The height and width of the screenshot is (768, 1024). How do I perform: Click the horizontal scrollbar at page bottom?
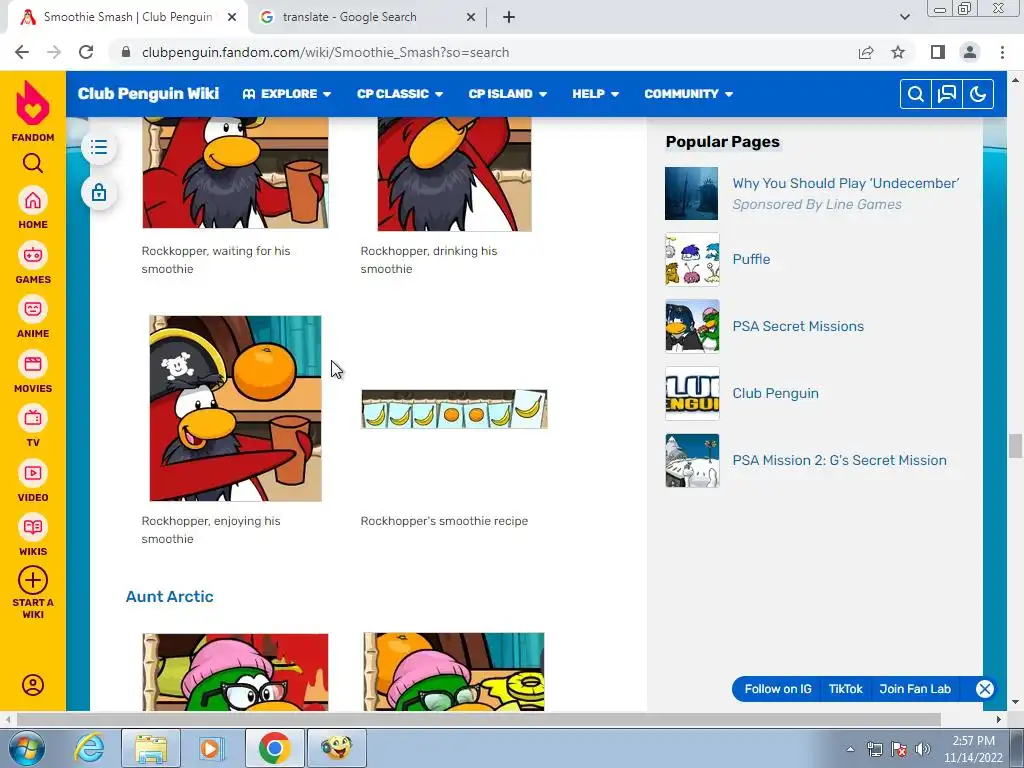[x=478, y=719]
